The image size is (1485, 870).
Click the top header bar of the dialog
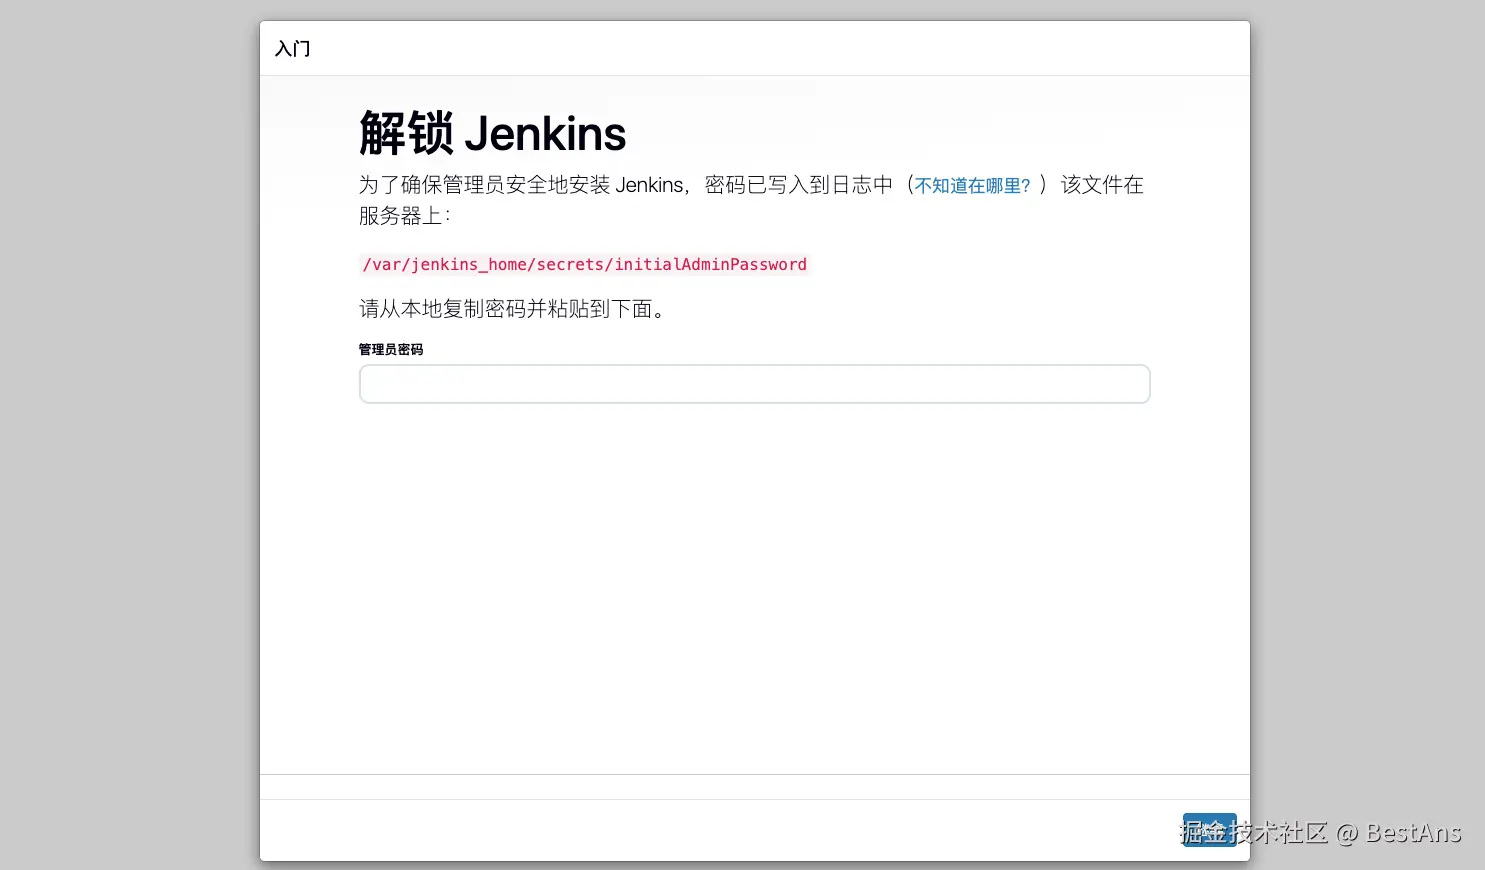coord(754,48)
